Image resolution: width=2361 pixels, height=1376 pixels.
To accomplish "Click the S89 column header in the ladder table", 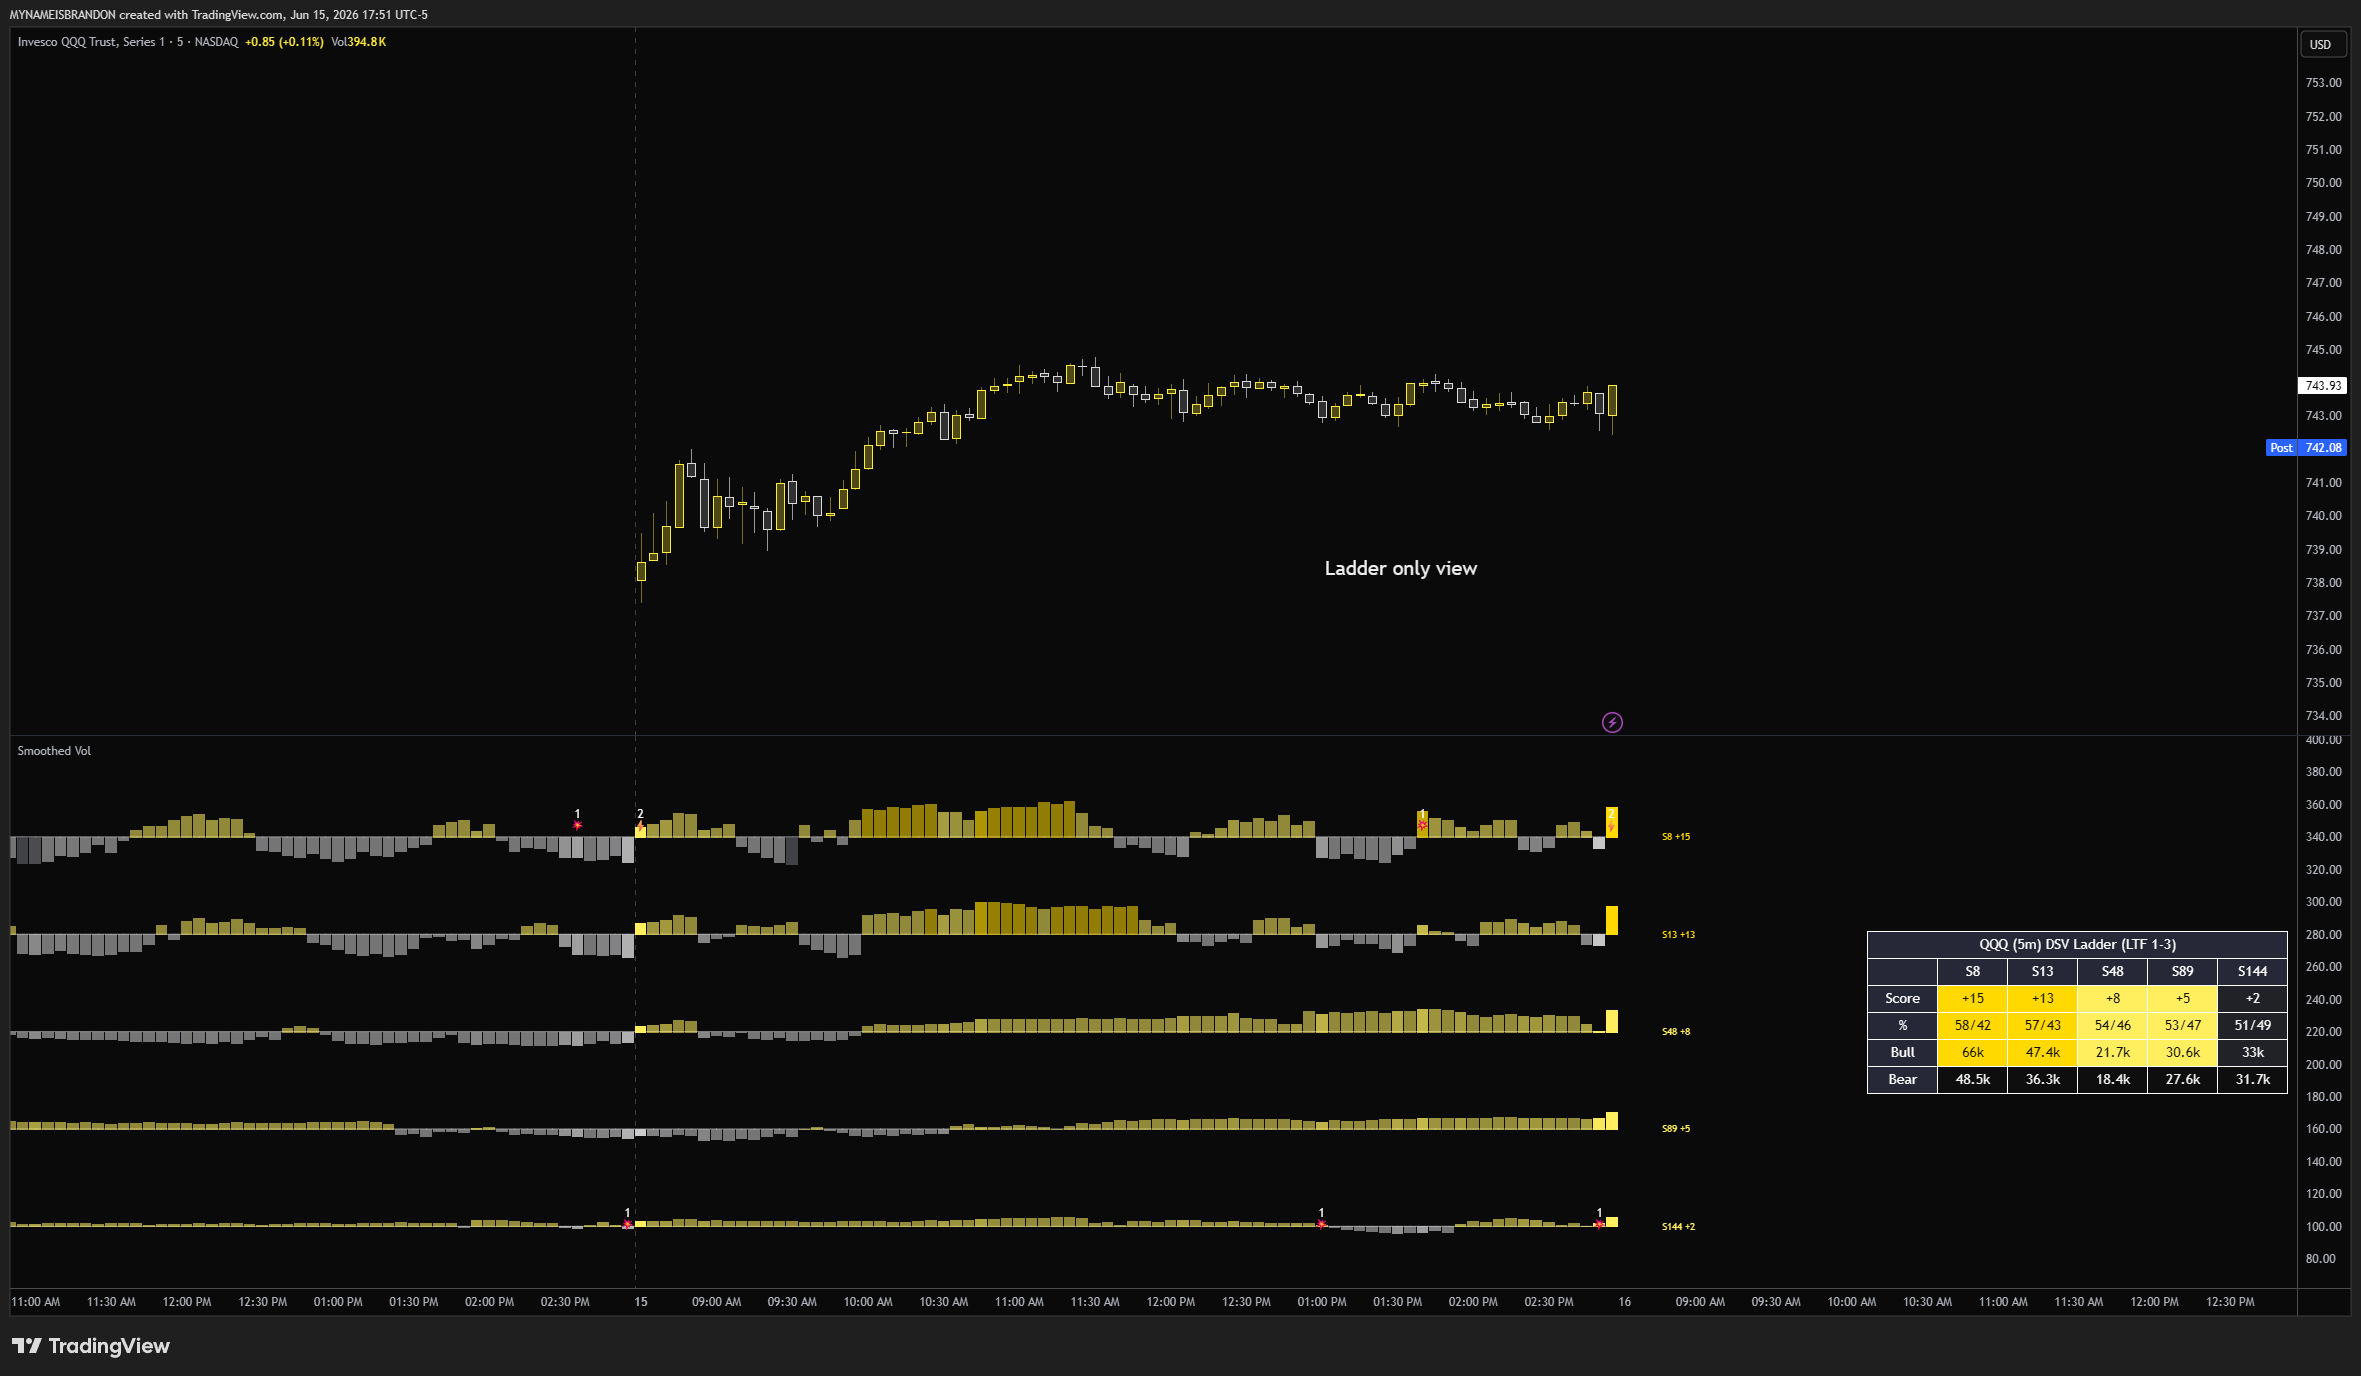I will point(2182,971).
